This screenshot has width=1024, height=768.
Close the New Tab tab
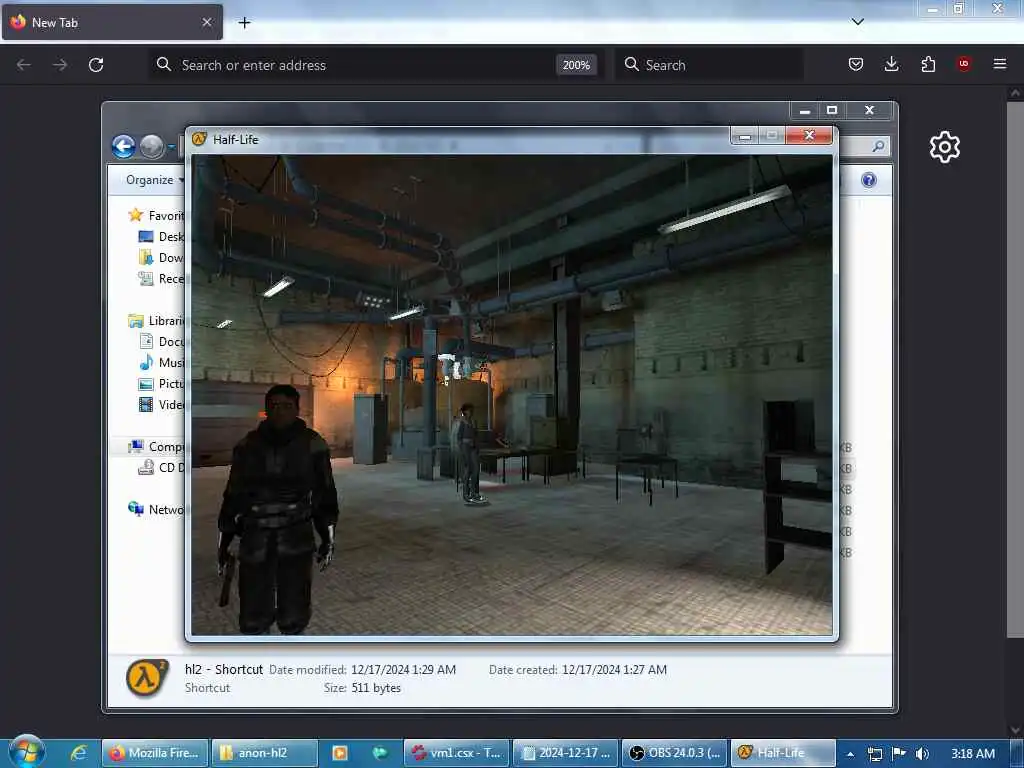point(207,22)
